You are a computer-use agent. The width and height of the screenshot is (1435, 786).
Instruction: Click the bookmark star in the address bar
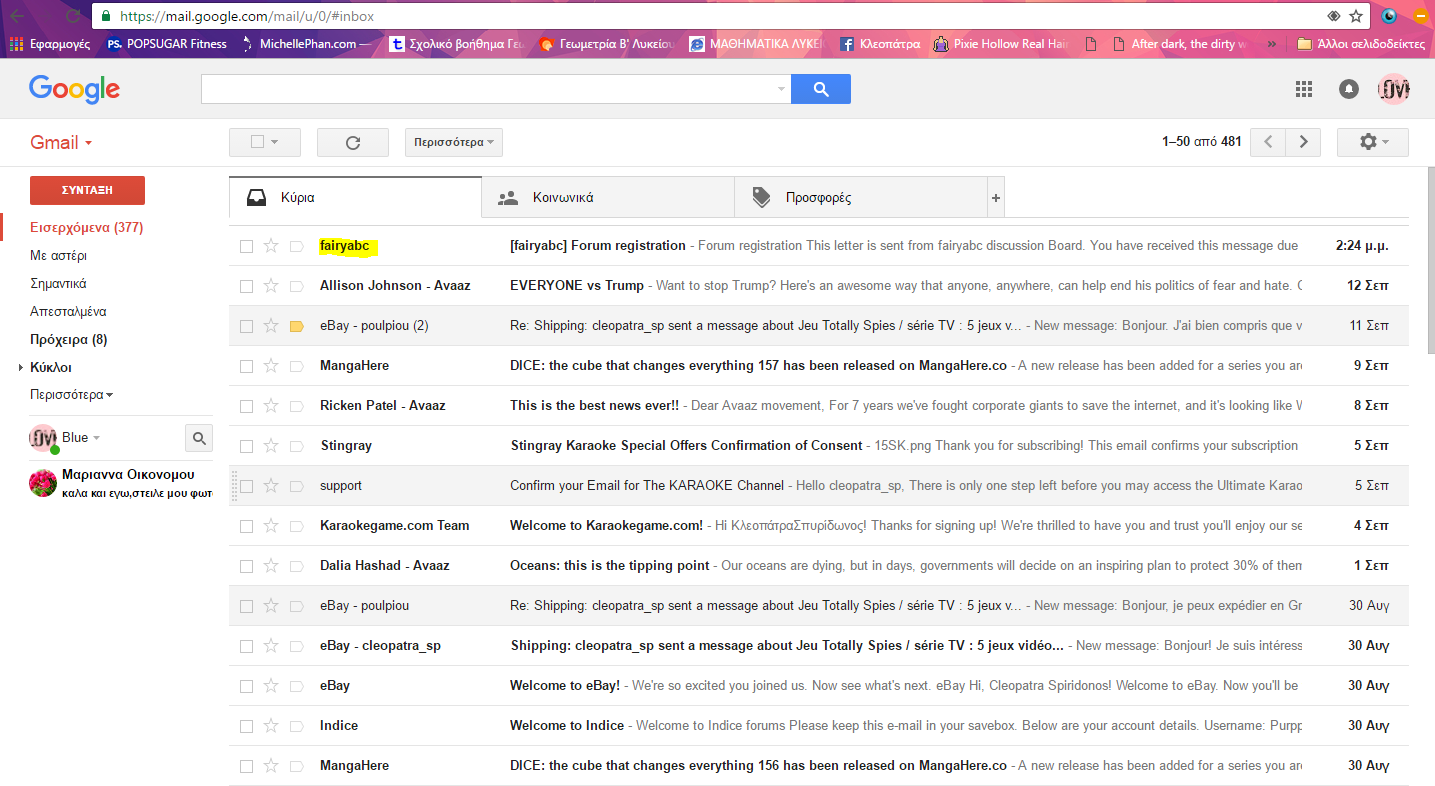tap(1356, 16)
